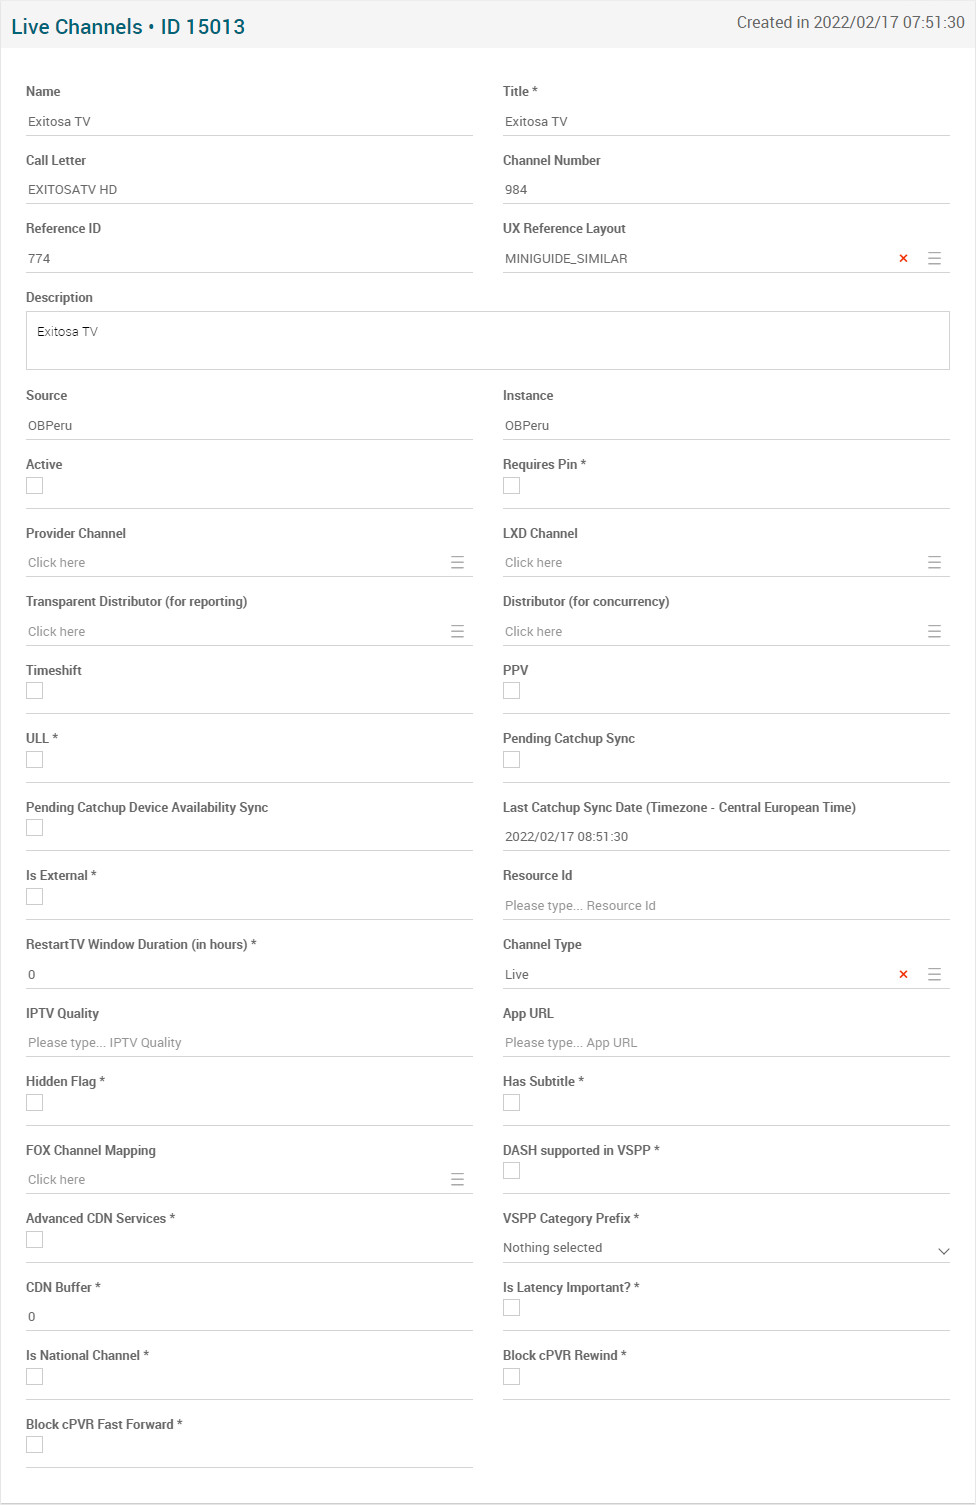Open the UX Reference Layout list icon

click(x=934, y=259)
